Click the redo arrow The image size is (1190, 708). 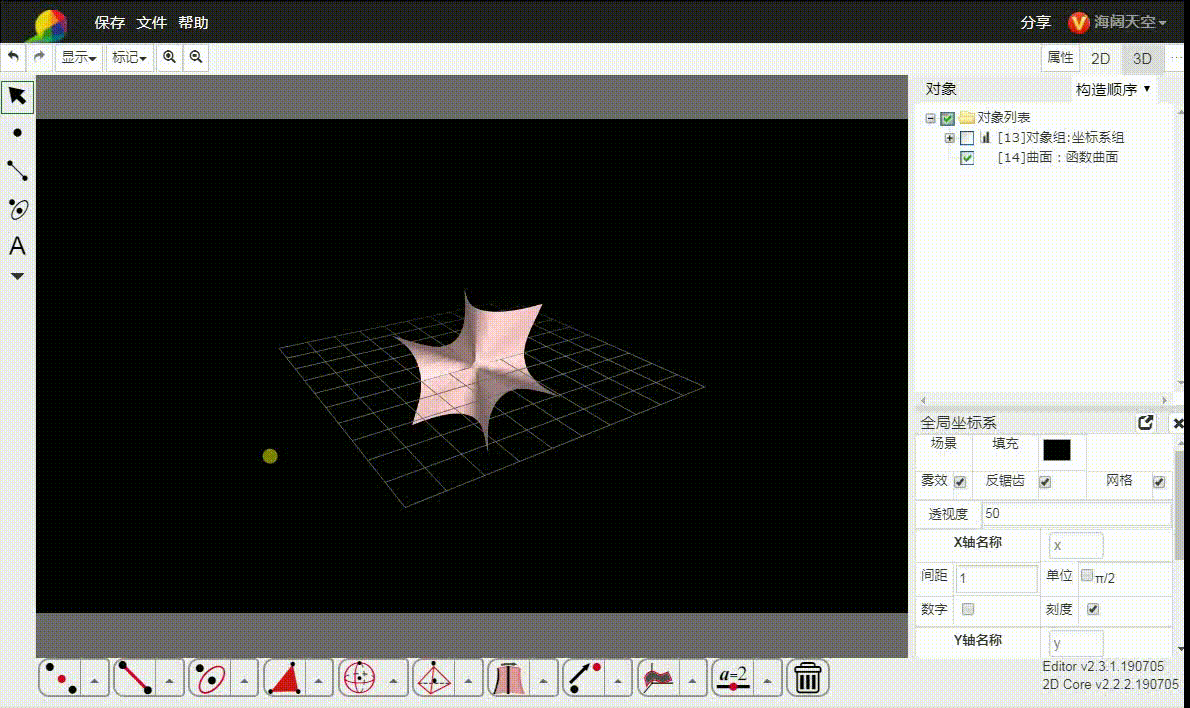tap(39, 57)
